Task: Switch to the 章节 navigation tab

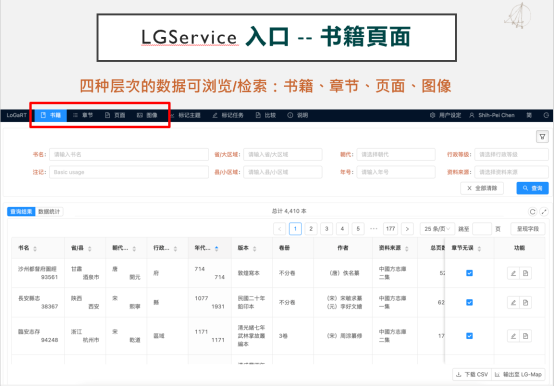Action: pos(83,115)
